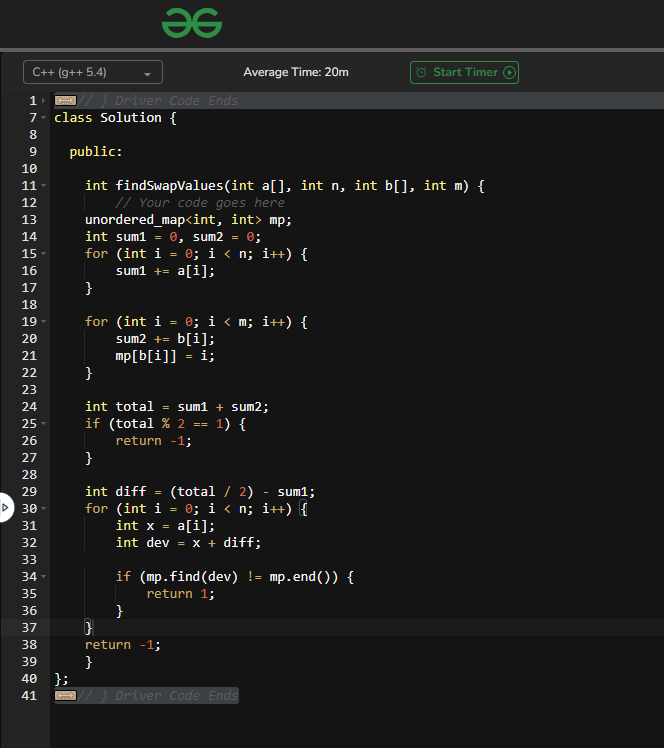Click the closing '};' on line 40
This screenshot has height=748, width=664.
pos(62,679)
